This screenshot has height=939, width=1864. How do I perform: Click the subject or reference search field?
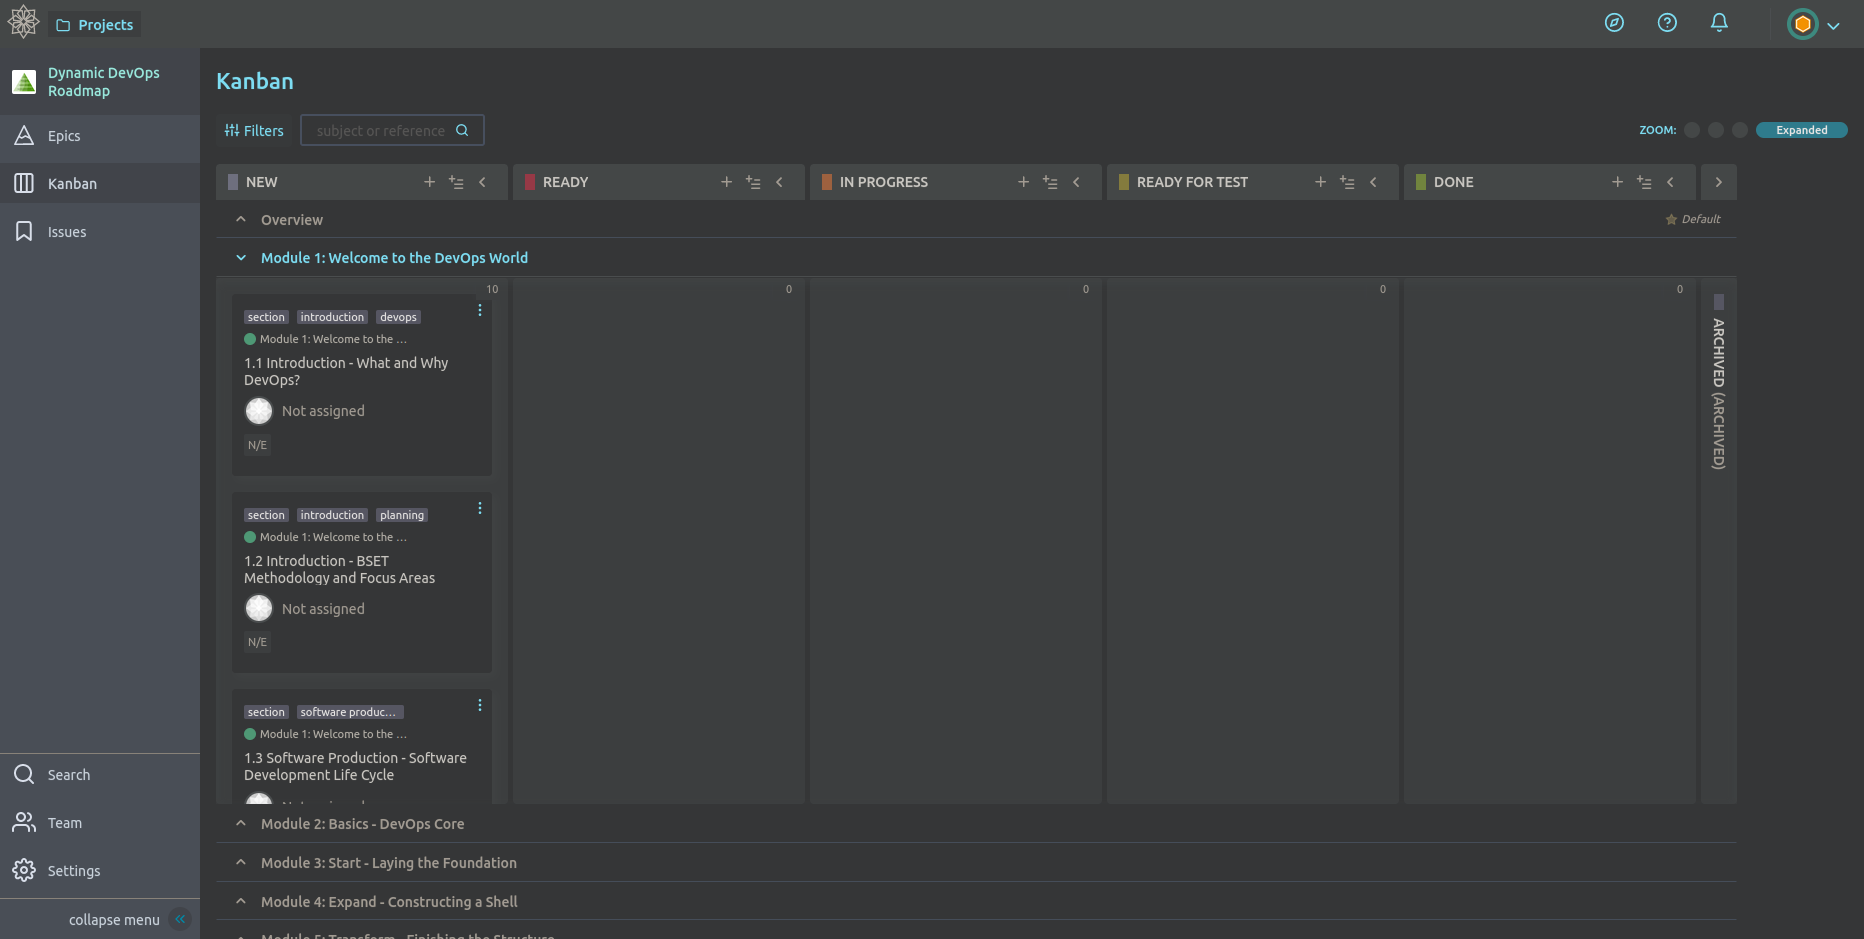(380, 130)
